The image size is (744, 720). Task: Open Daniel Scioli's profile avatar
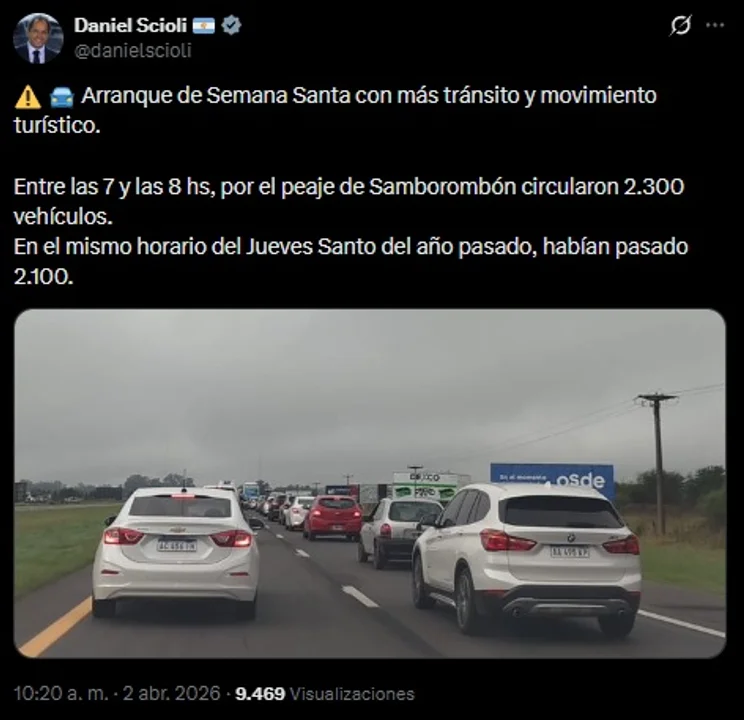[x=38, y=38]
